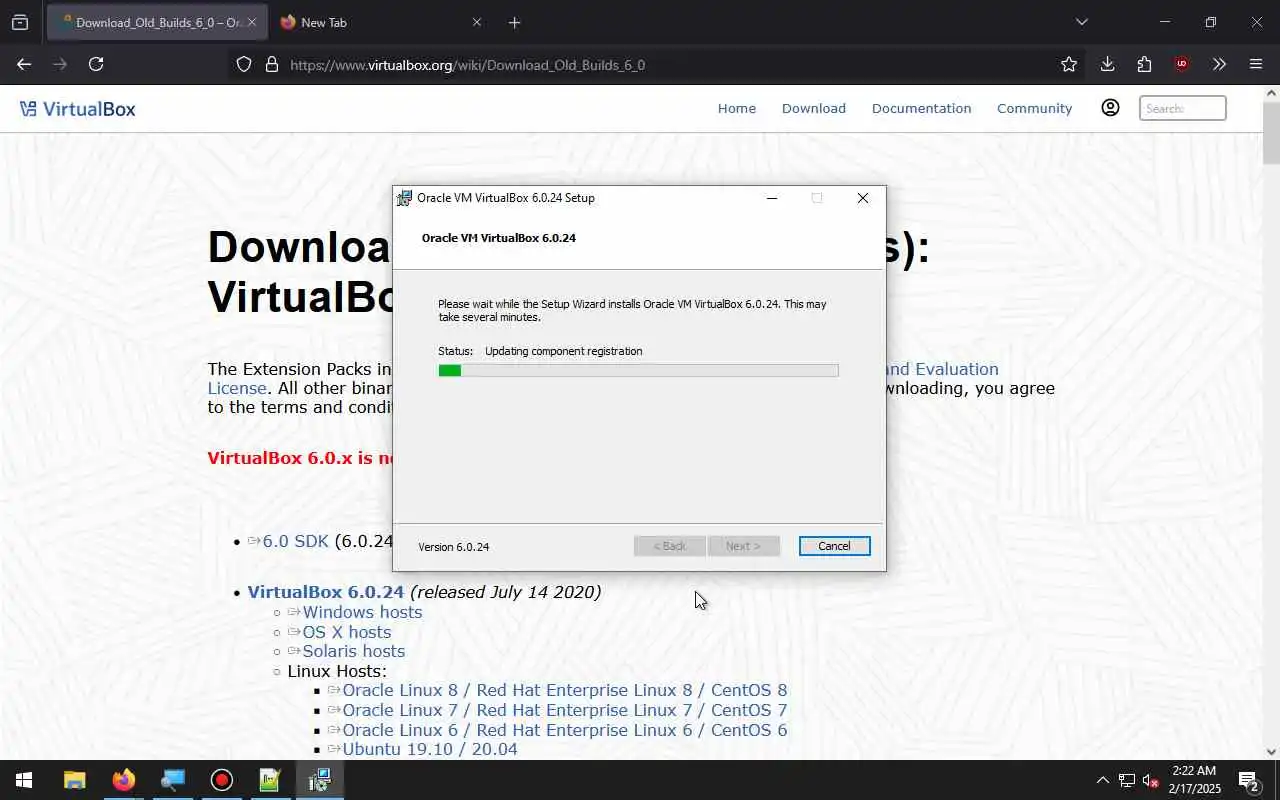The height and width of the screenshot is (800, 1280).
Task: Click the user account icon on the site
Action: (1110, 108)
